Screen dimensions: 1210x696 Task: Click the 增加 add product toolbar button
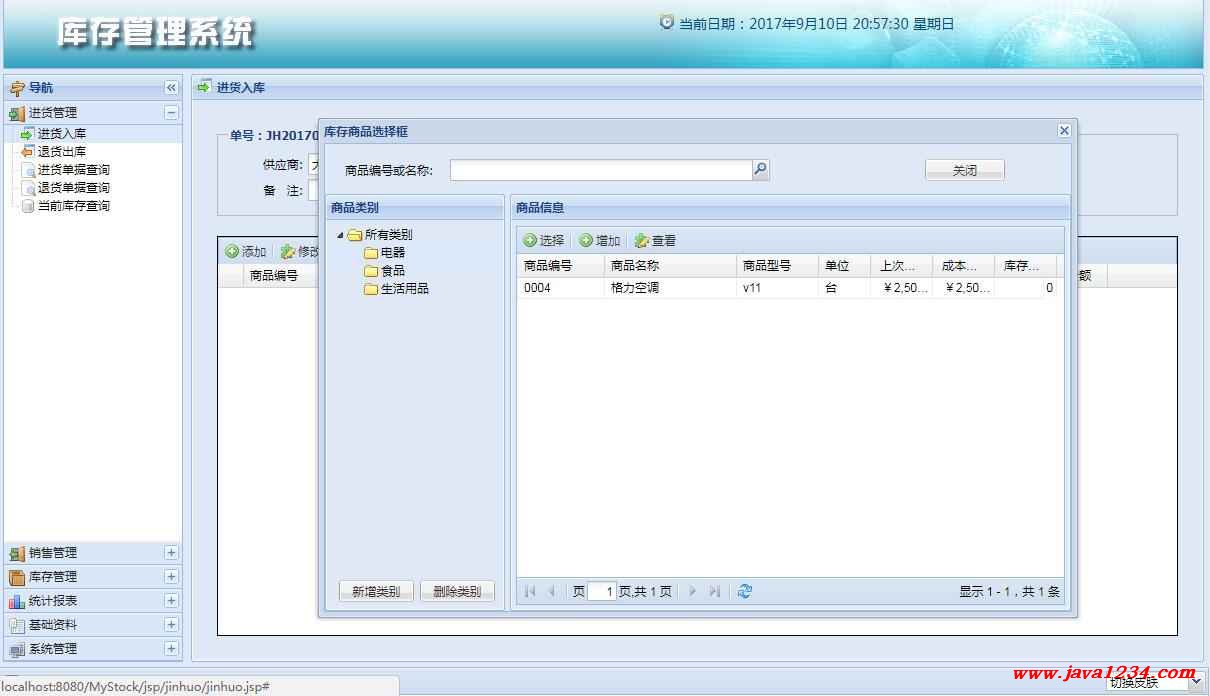tap(600, 241)
